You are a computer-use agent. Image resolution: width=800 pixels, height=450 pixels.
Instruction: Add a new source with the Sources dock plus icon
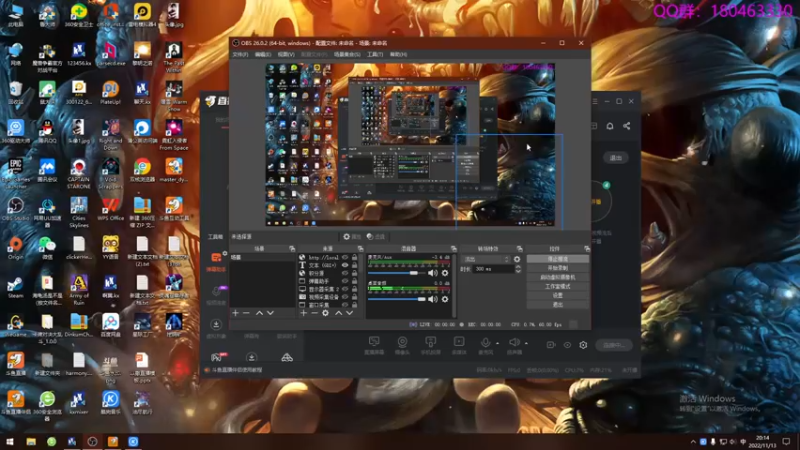coord(304,313)
